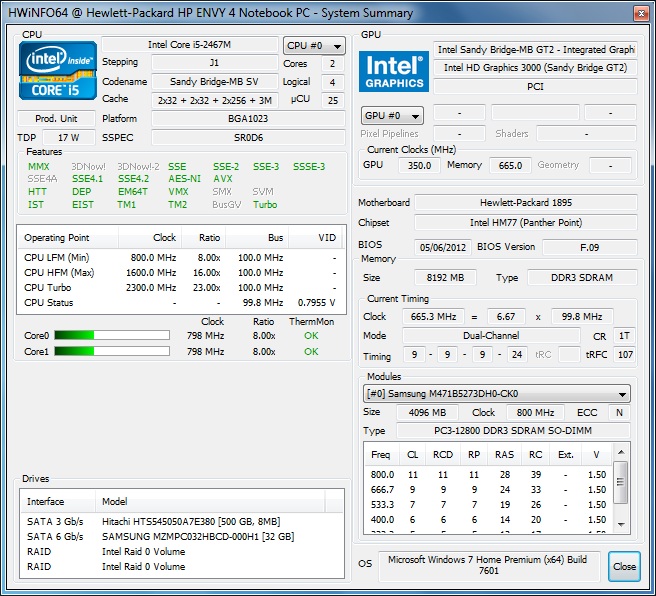Click the PCI bus field in GPU section

(x=535, y=87)
